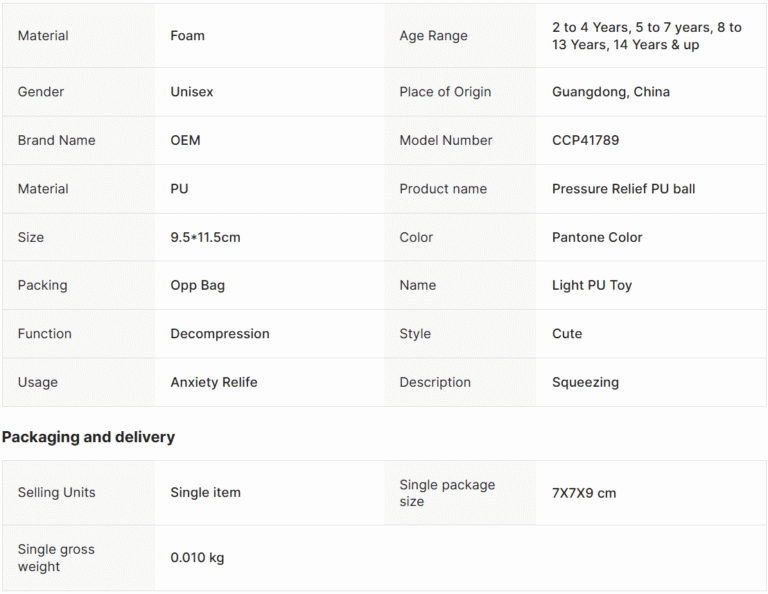Click the Foam material value
Screen dimensions: 768x594
(188, 36)
